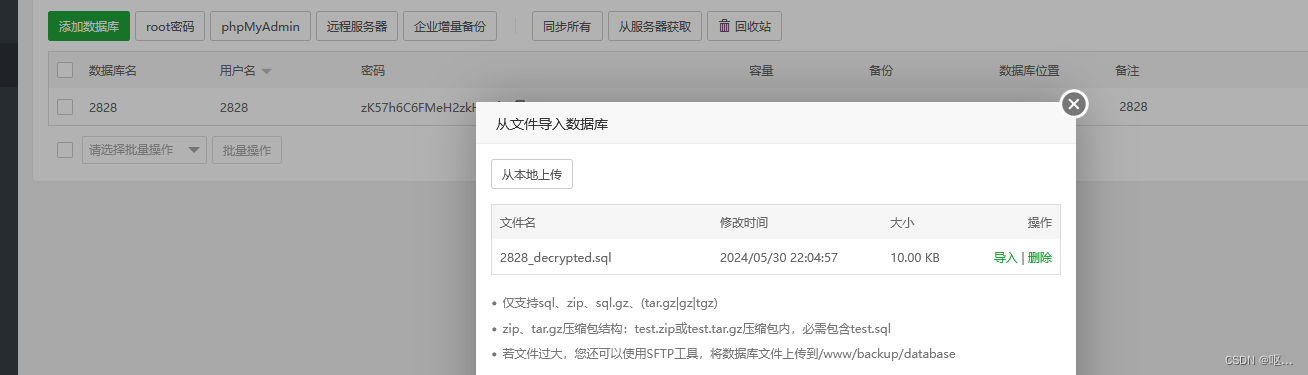Click 删除 link for 2828_decrypted.sql

point(1040,257)
